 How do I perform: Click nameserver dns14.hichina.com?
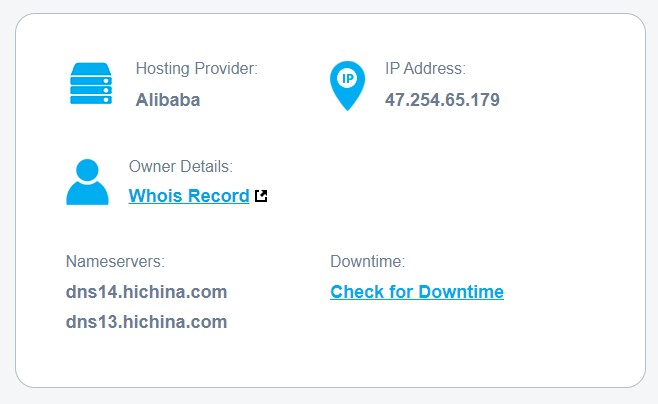(x=146, y=292)
